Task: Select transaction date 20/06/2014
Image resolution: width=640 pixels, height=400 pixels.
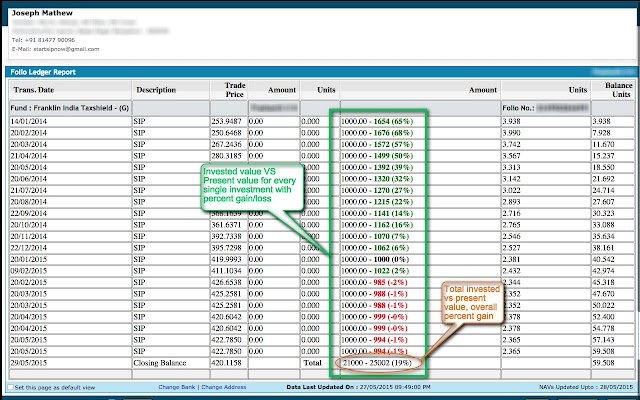Action: (x=29, y=179)
